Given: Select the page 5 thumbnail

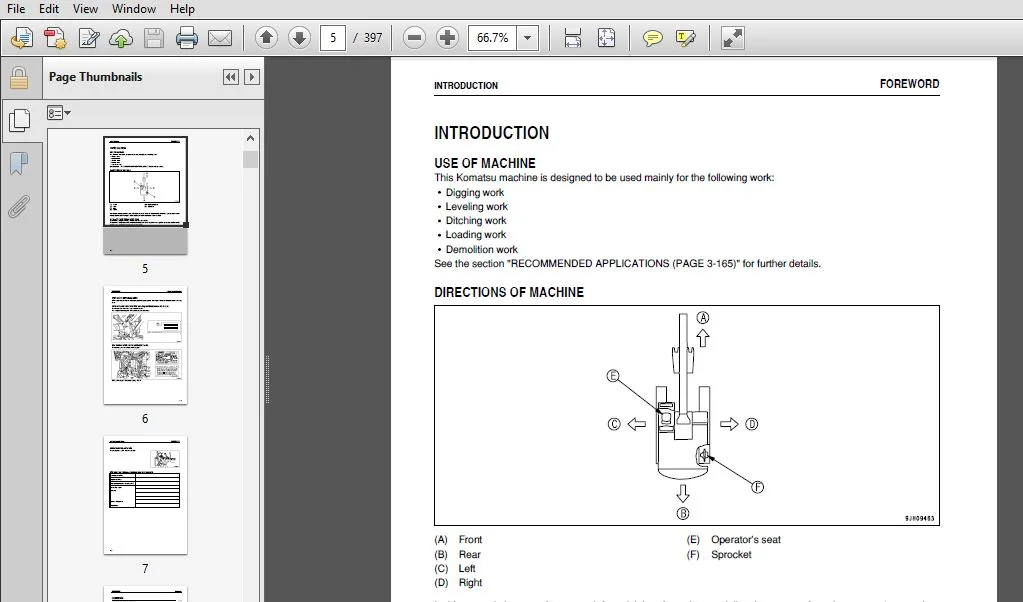Looking at the screenshot, I should [145, 195].
